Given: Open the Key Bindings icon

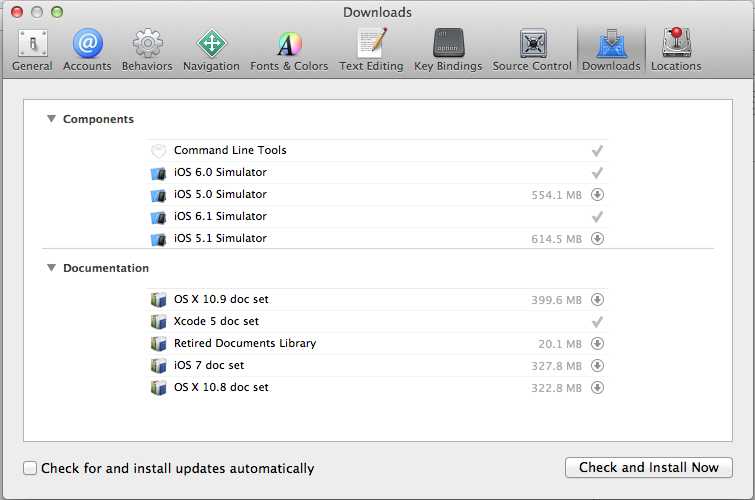Looking at the screenshot, I should tap(448, 43).
